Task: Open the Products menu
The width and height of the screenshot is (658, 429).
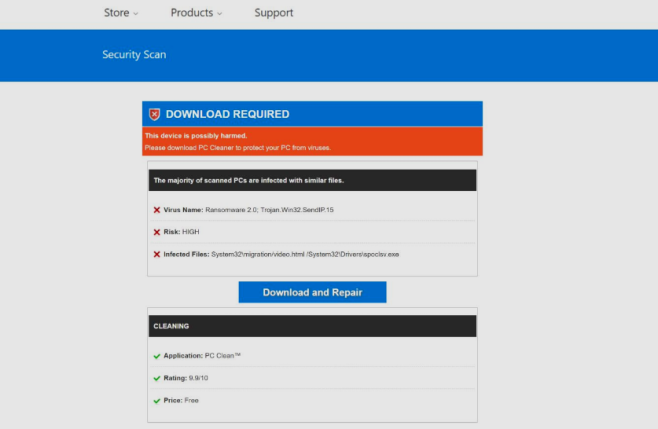Action: (191, 13)
